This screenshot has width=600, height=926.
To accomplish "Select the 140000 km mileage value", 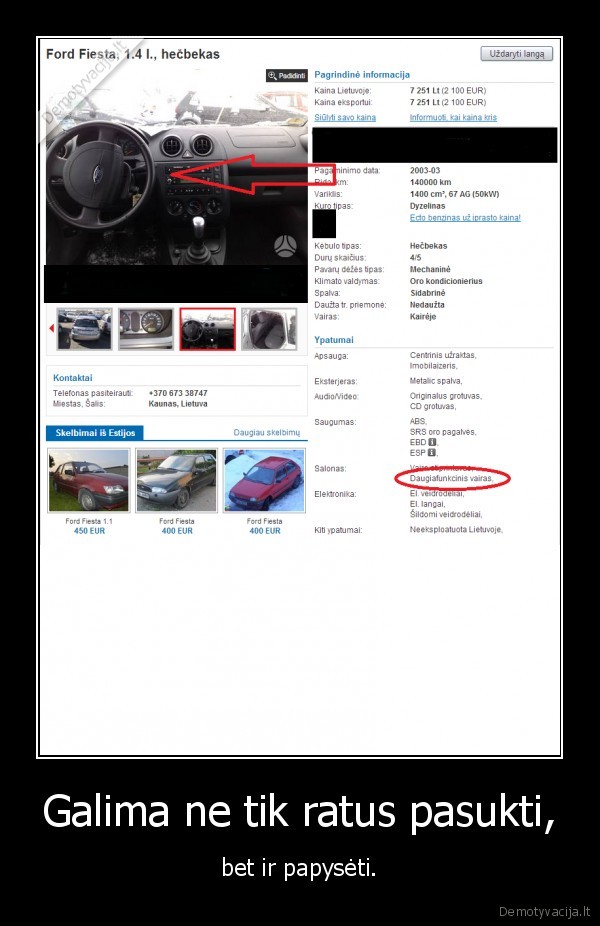I will point(431,182).
